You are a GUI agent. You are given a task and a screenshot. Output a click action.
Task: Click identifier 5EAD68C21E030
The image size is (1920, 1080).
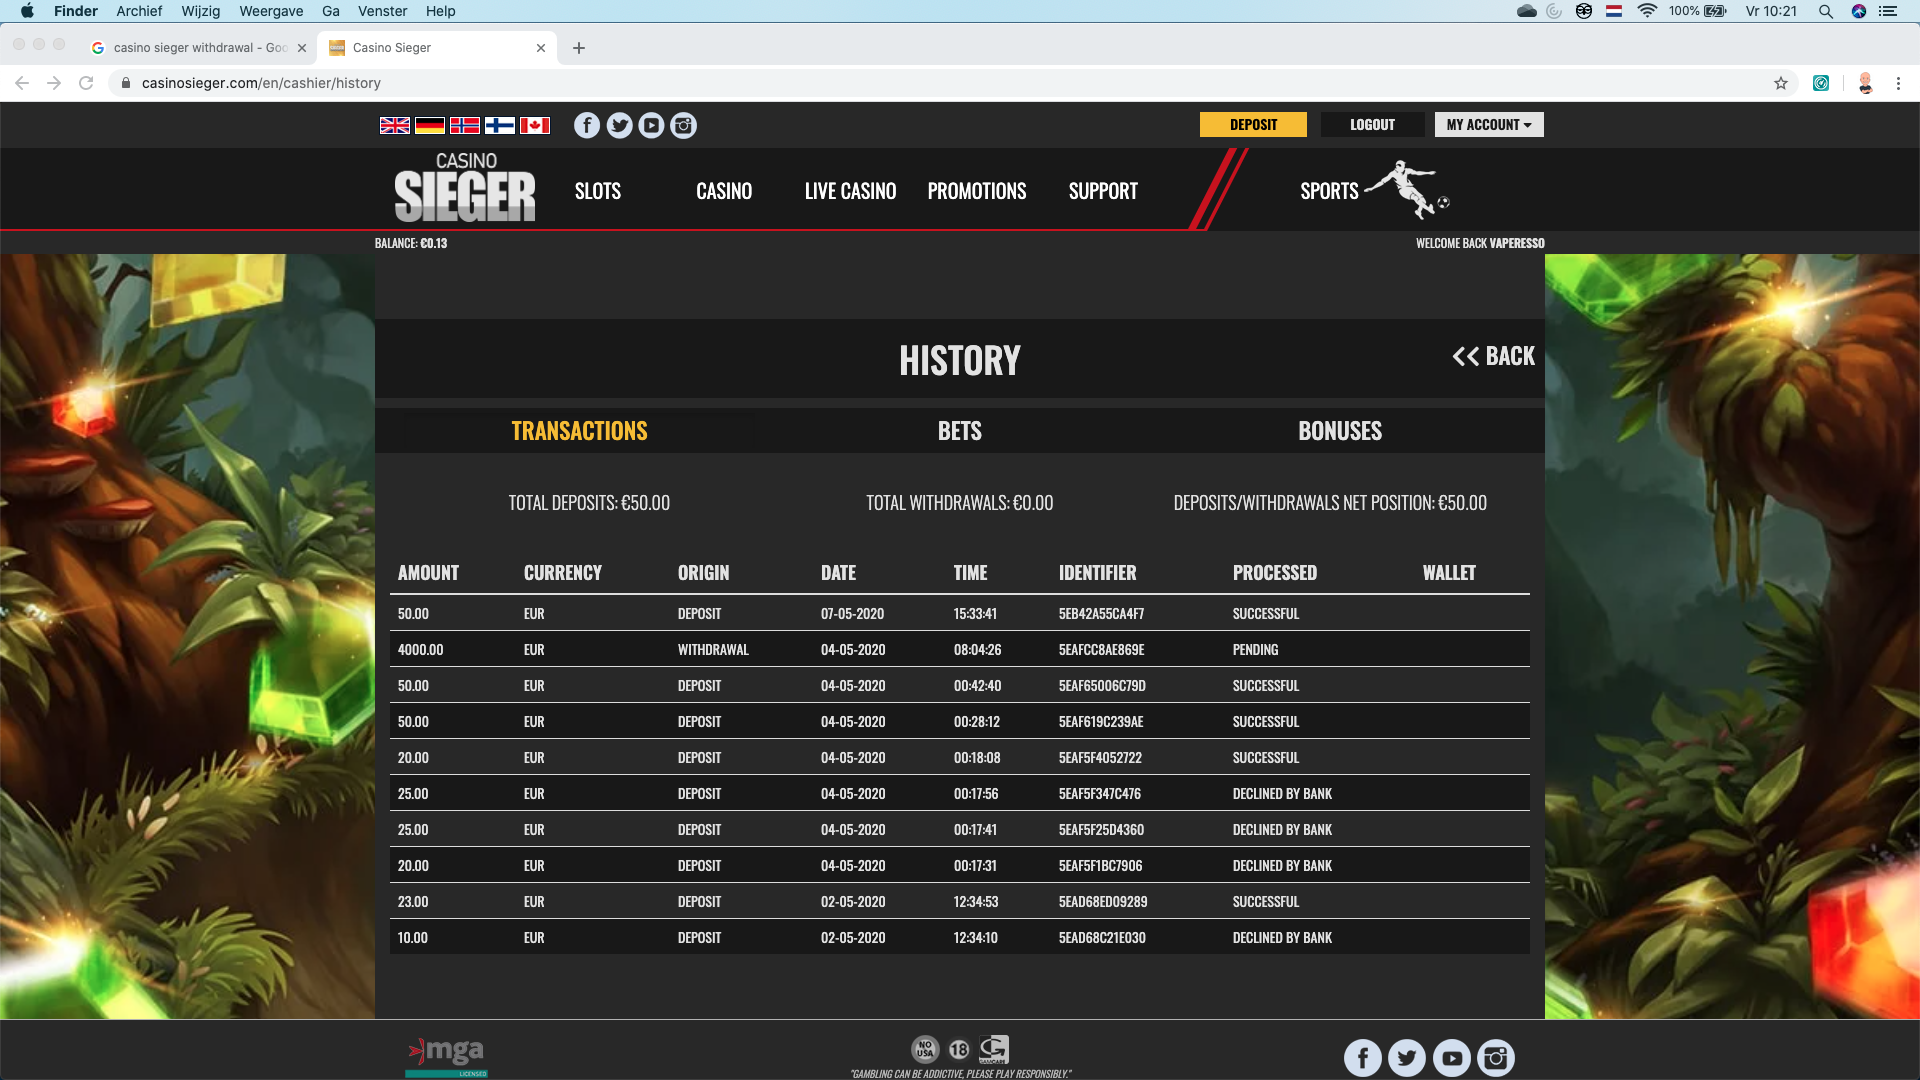click(x=1102, y=938)
